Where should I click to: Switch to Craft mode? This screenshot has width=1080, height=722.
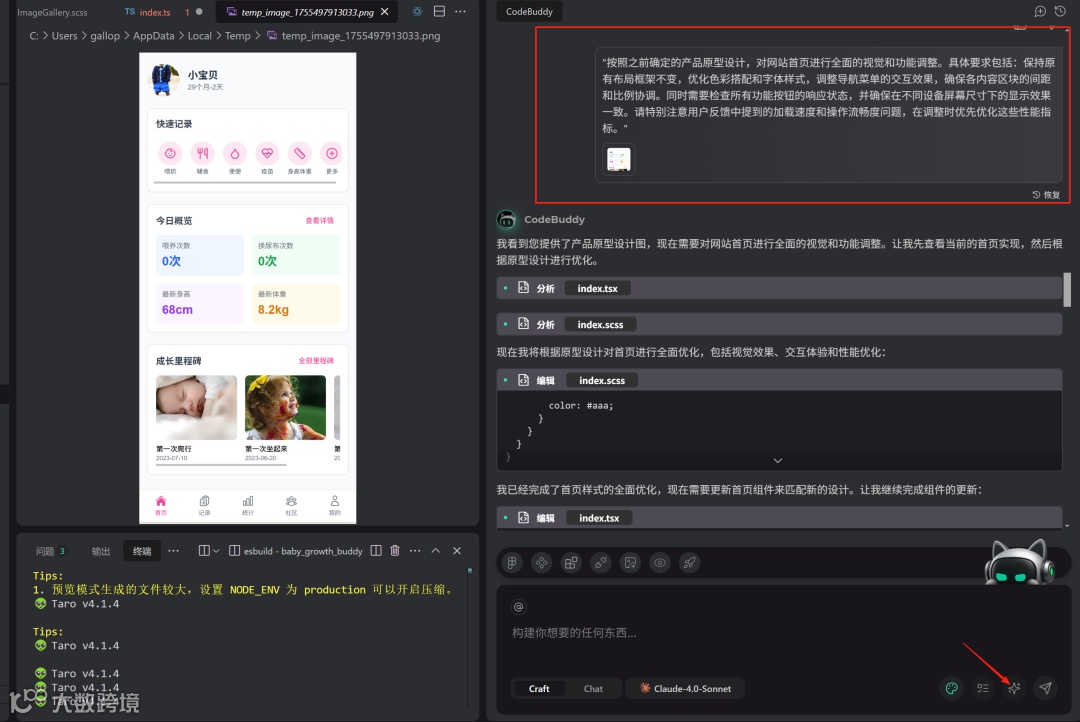[x=539, y=689]
